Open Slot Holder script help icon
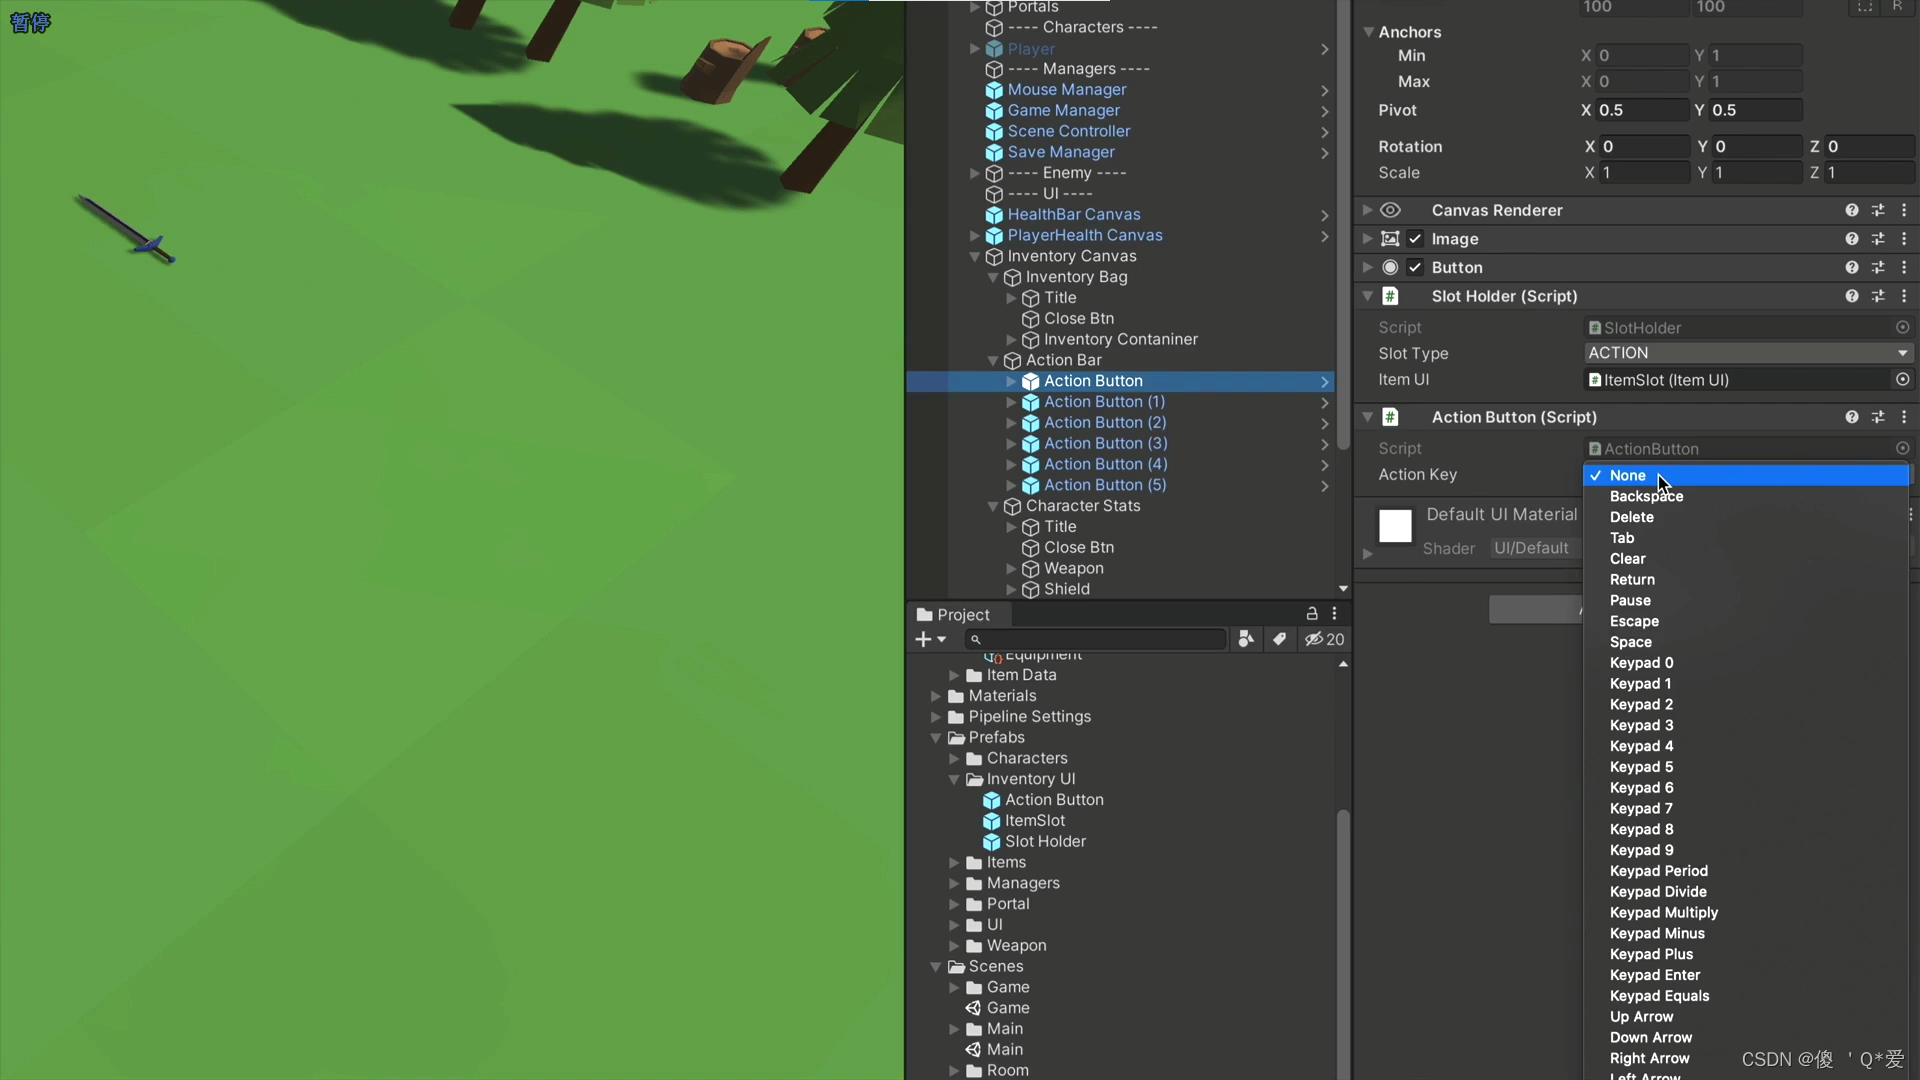 (x=1851, y=296)
